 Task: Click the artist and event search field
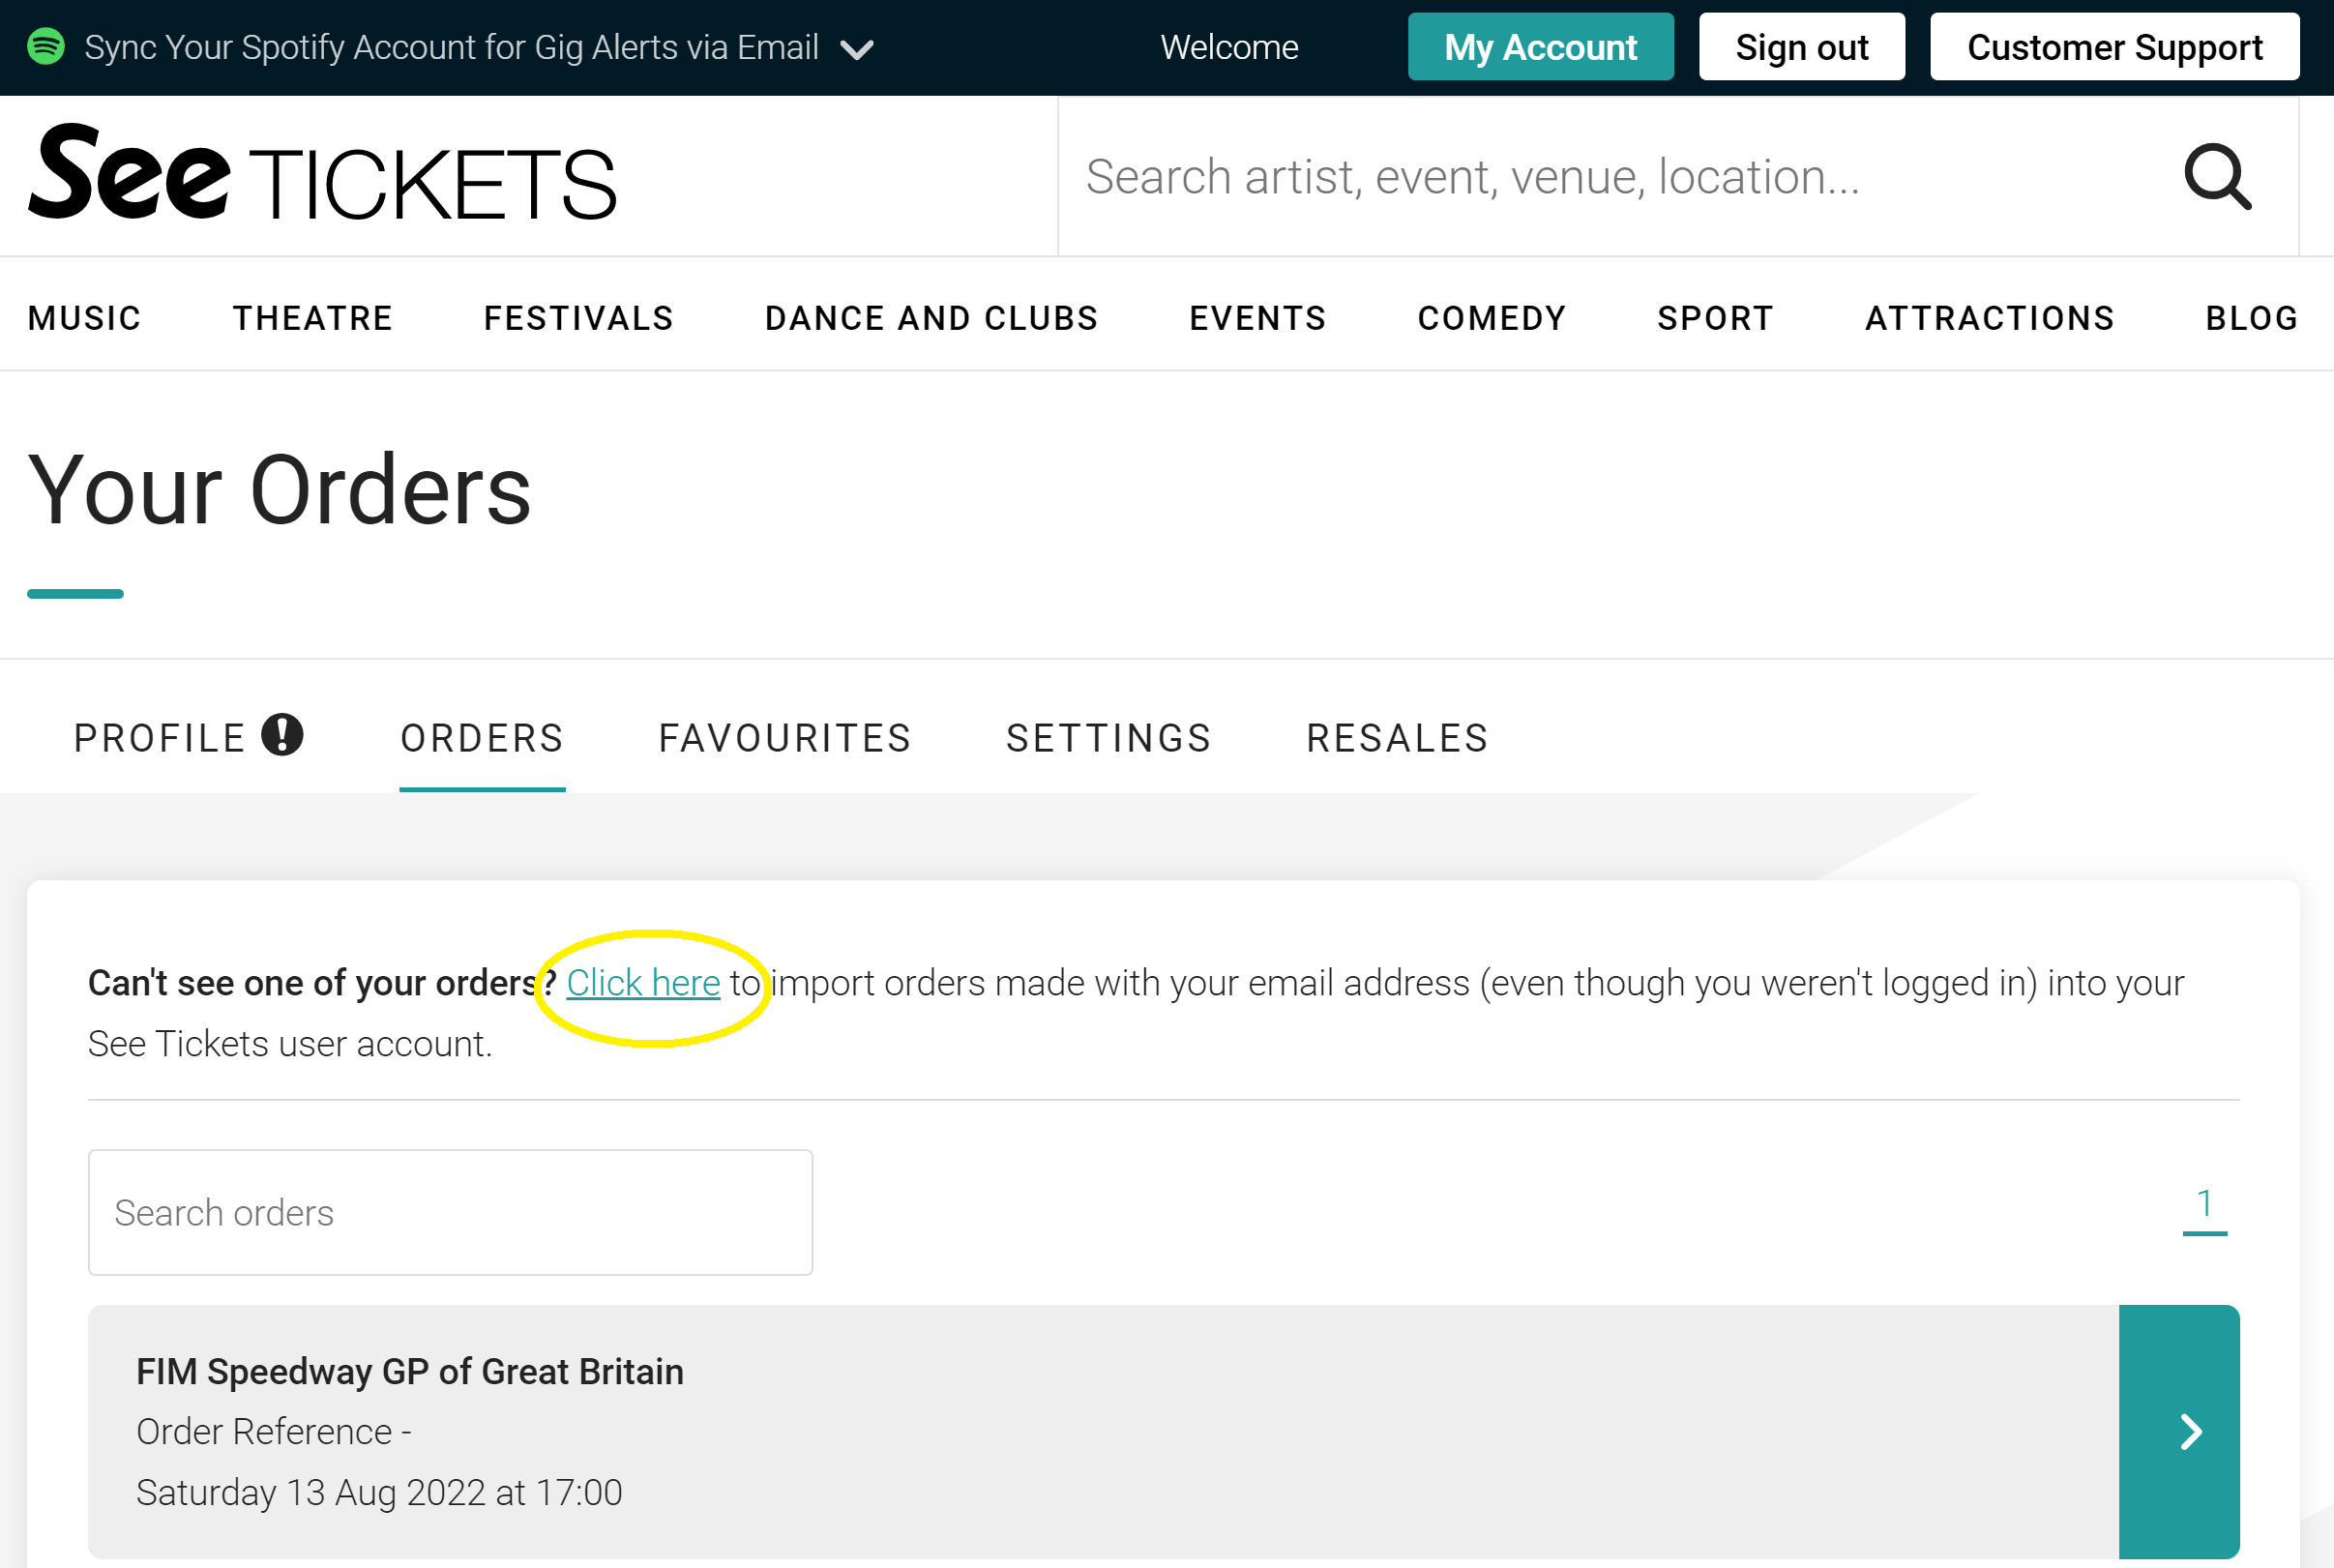pyautogui.click(x=1620, y=177)
